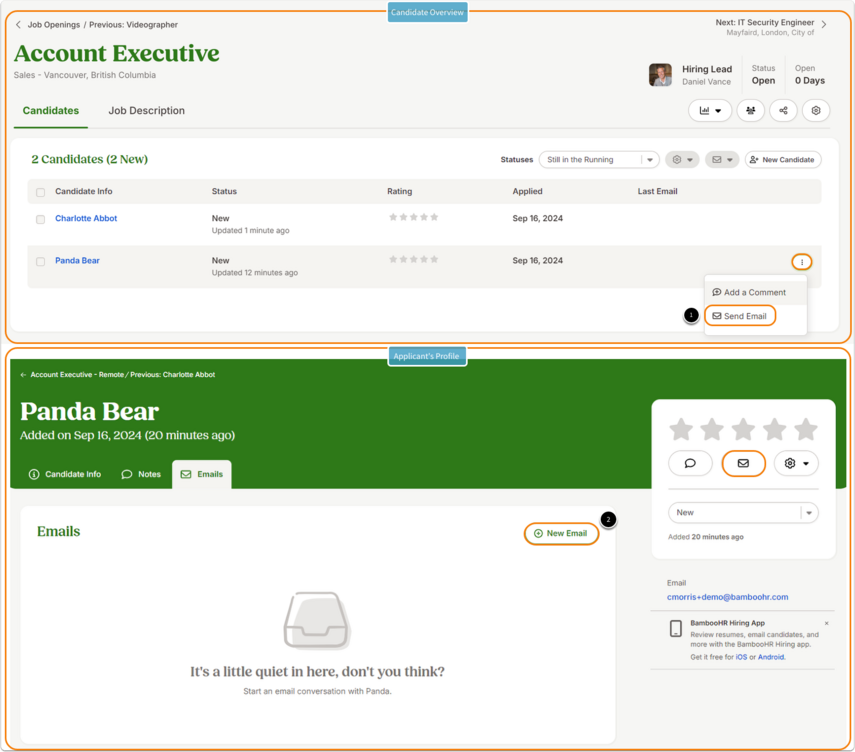This screenshot has height=752, width=855.
Task: Click the phone icon in the Hiring App notice
Action: click(x=676, y=628)
